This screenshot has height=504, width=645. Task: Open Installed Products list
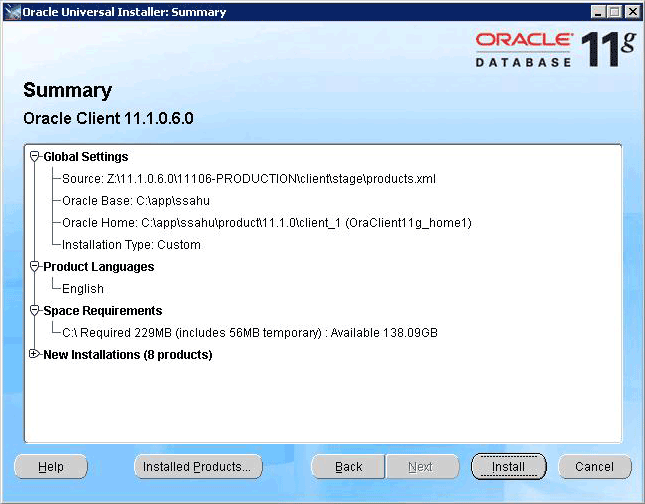[x=197, y=467]
